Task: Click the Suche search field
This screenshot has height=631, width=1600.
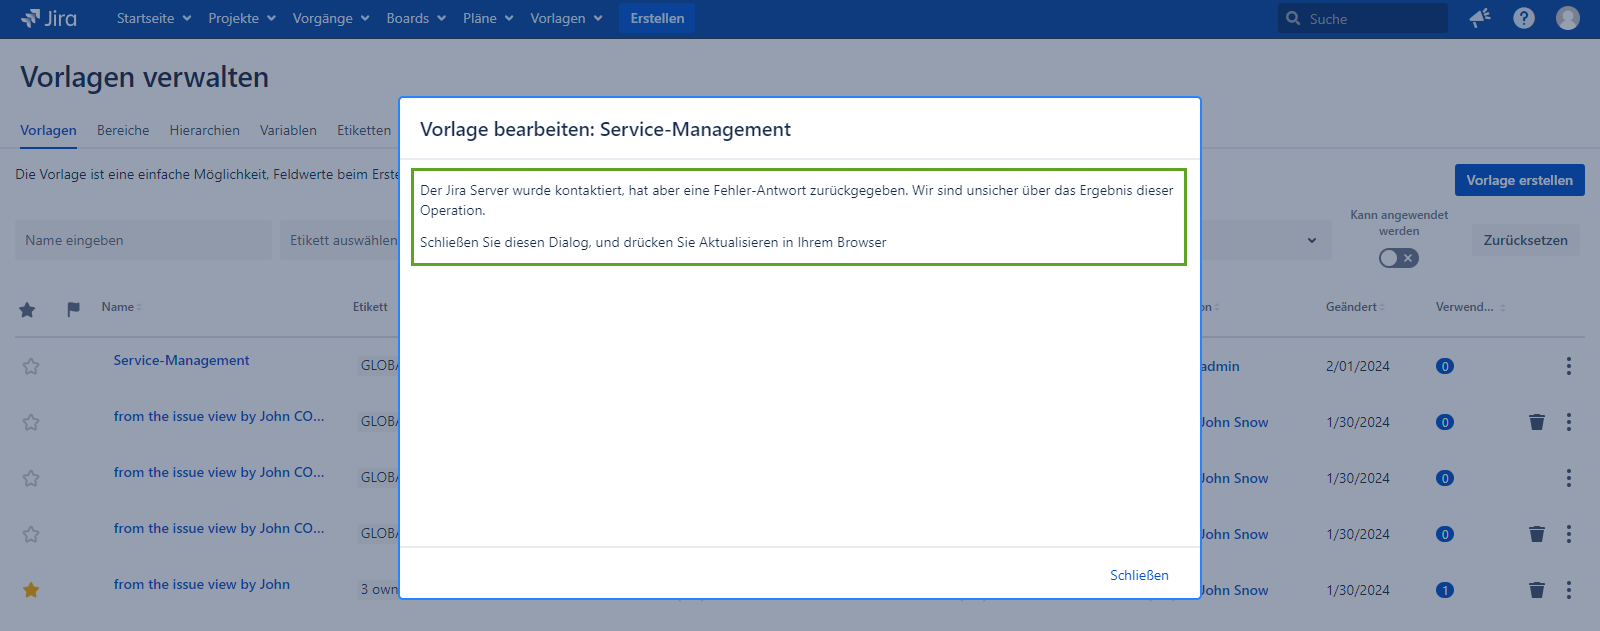Action: tap(1372, 18)
